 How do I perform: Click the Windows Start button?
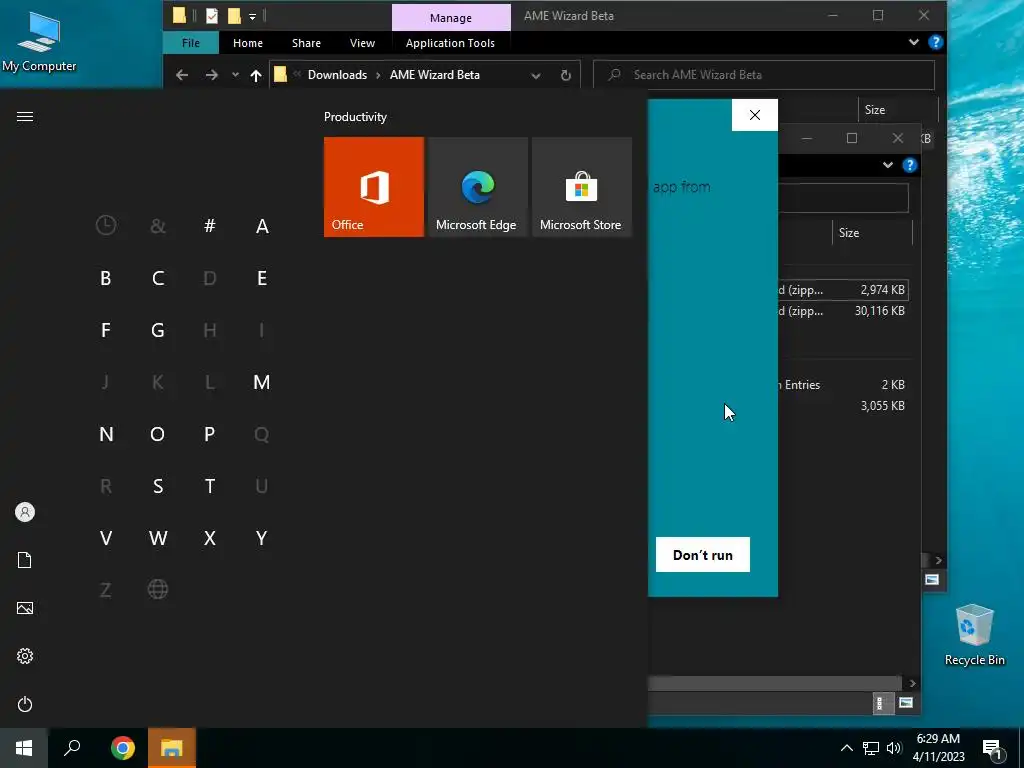pyautogui.click(x=24, y=748)
